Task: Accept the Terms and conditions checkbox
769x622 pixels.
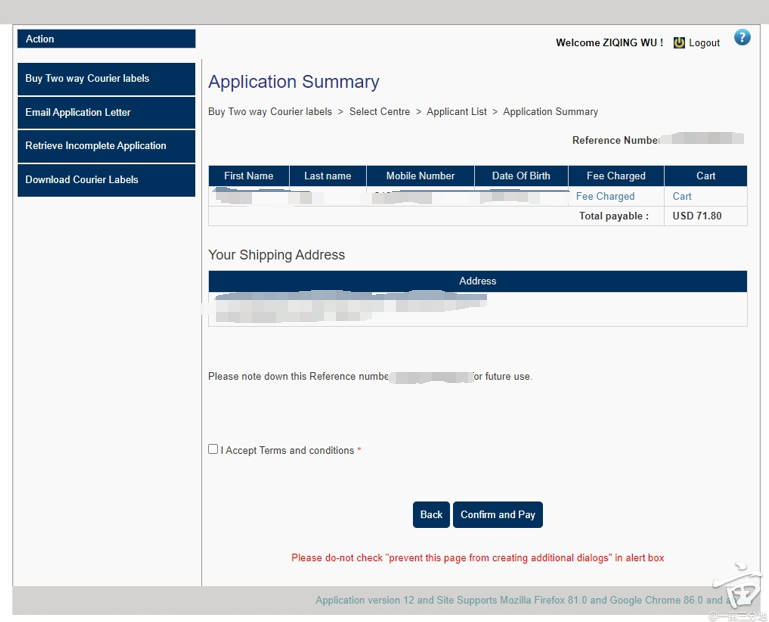Action: coord(213,450)
